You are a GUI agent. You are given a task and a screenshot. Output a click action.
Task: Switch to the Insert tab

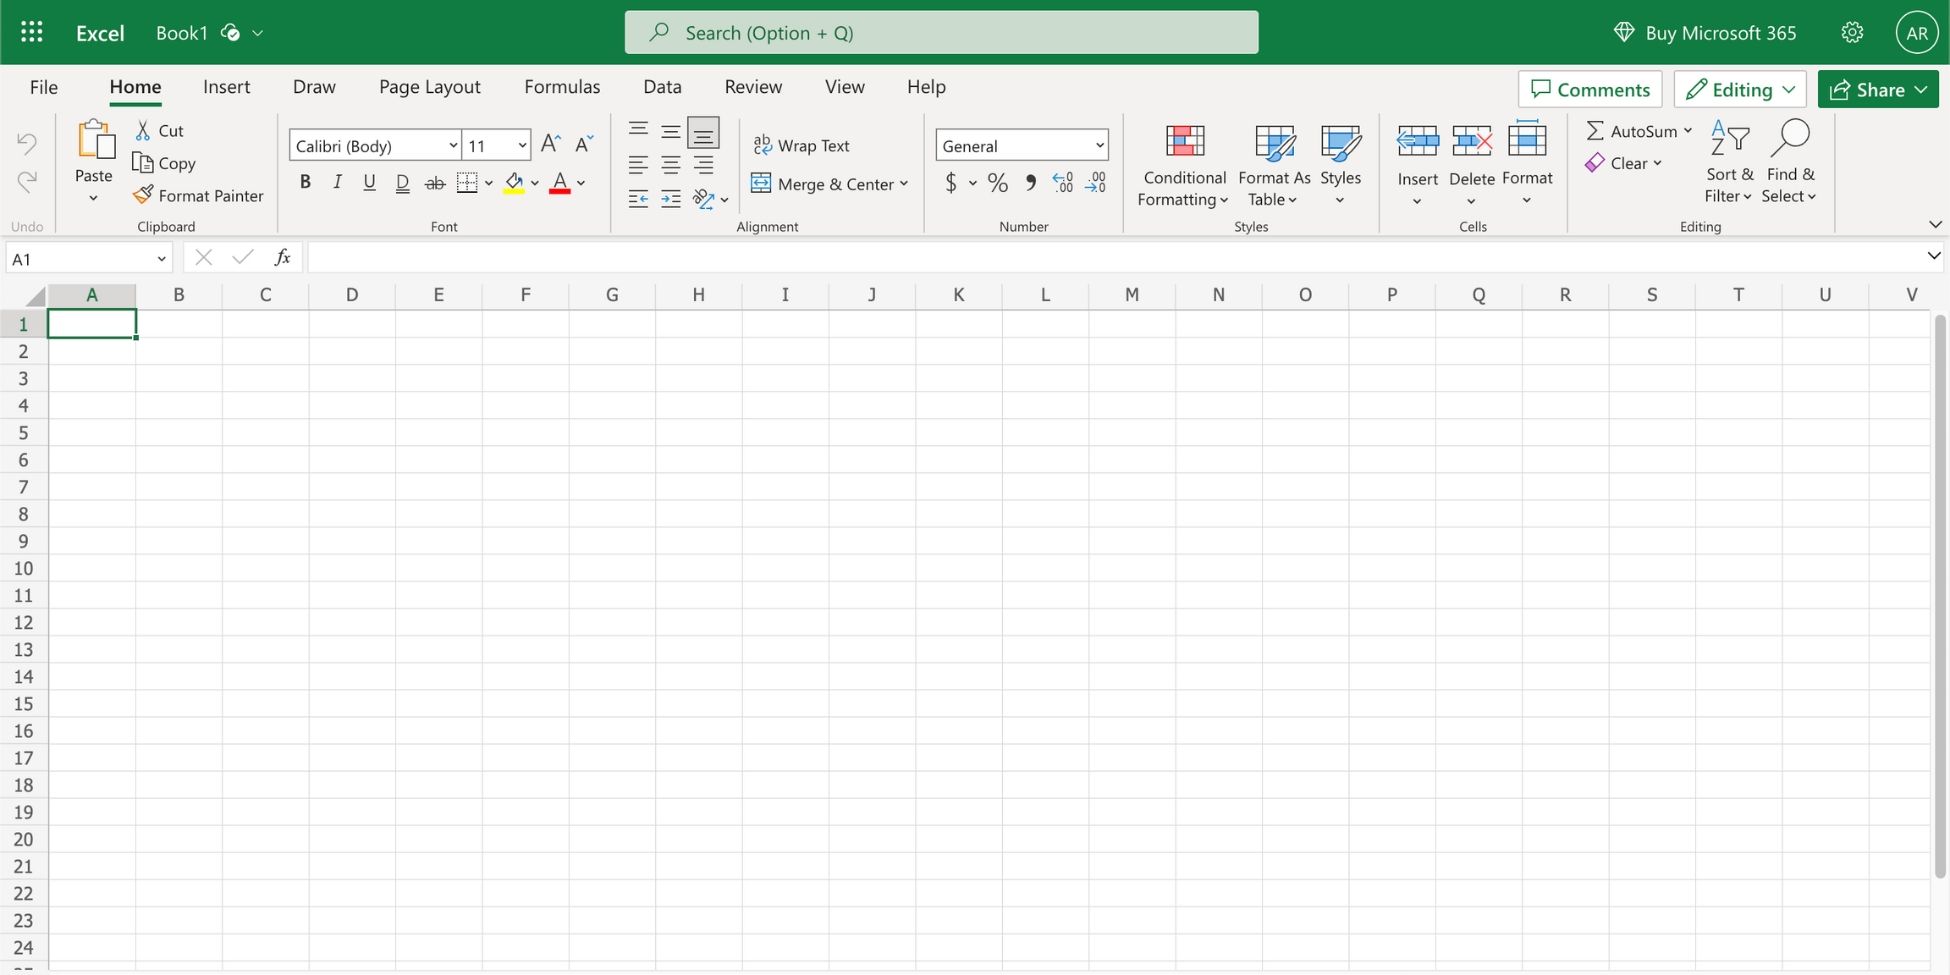(226, 87)
